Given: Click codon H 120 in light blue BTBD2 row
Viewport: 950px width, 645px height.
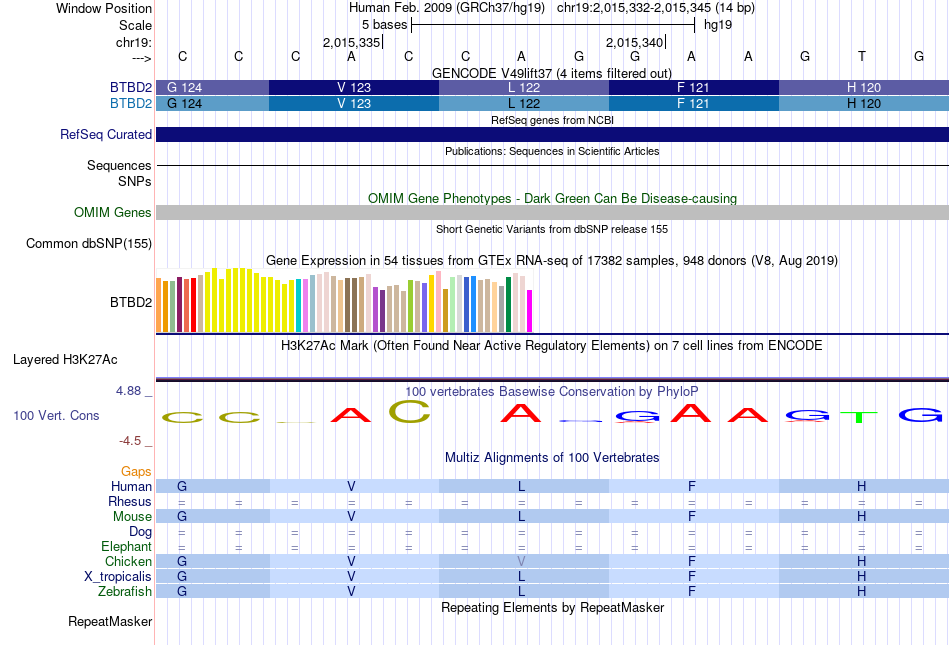Looking at the screenshot, I should coord(864,104).
